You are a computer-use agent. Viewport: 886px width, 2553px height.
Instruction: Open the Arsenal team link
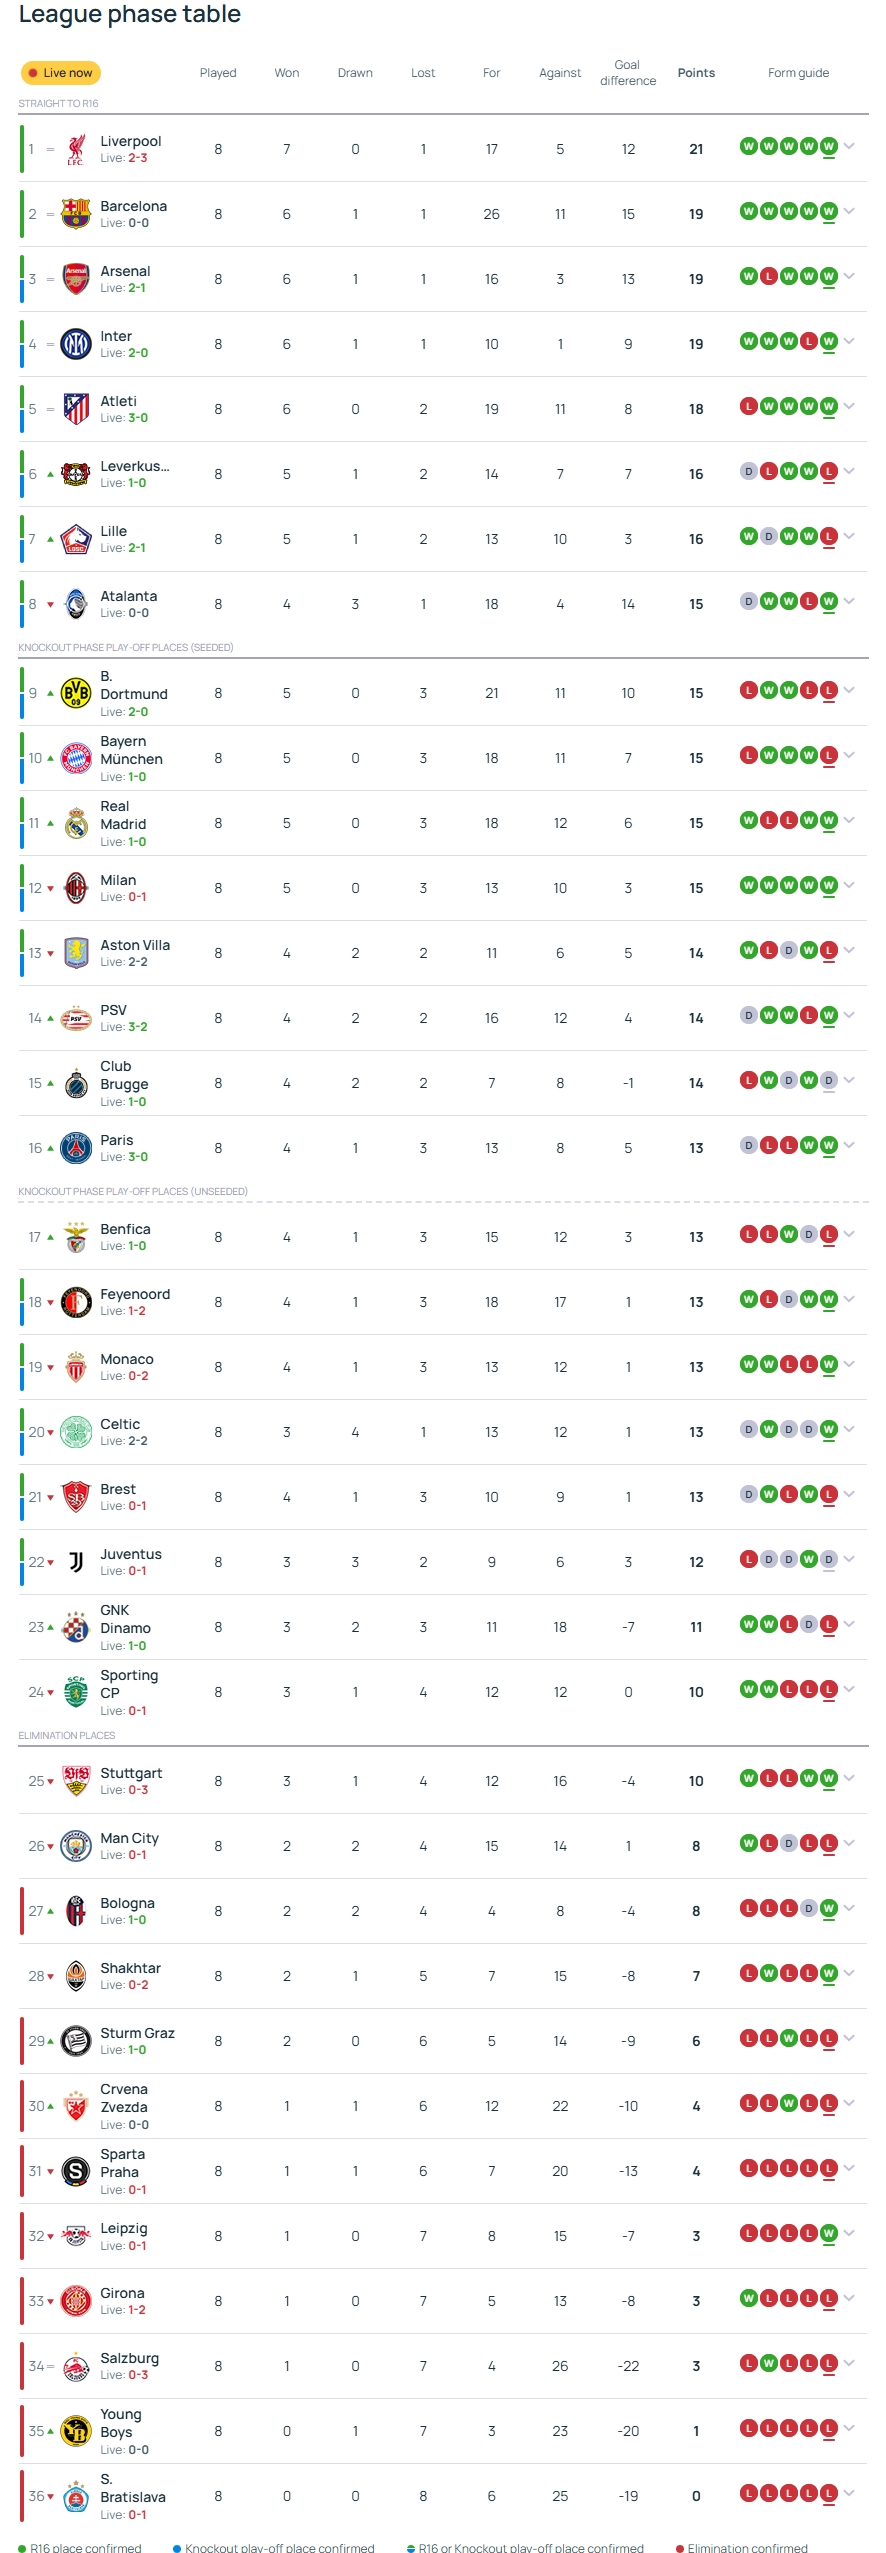point(125,271)
